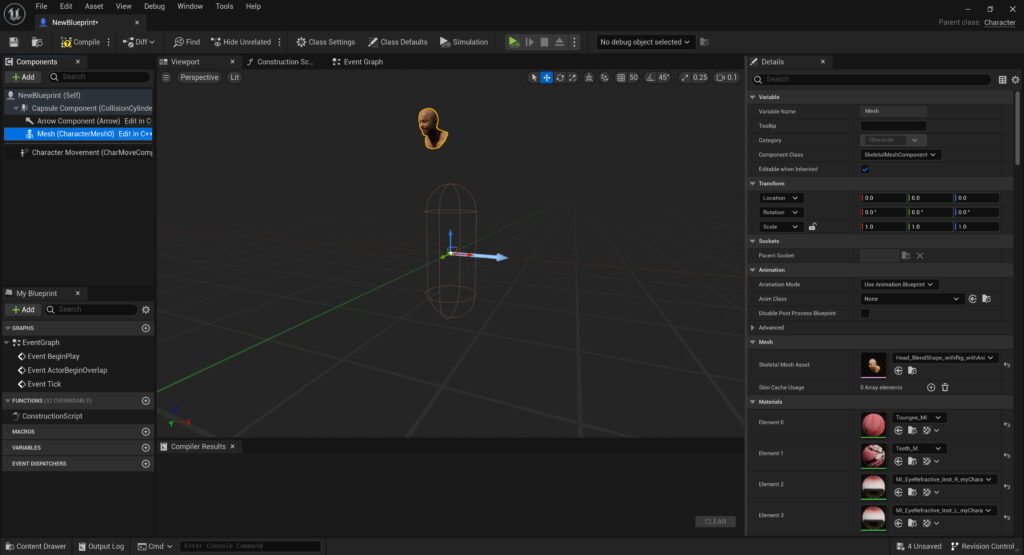Select the translate (move) gizmo tool
The height and width of the screenshot is (555, 1024).
click(547, 77)
